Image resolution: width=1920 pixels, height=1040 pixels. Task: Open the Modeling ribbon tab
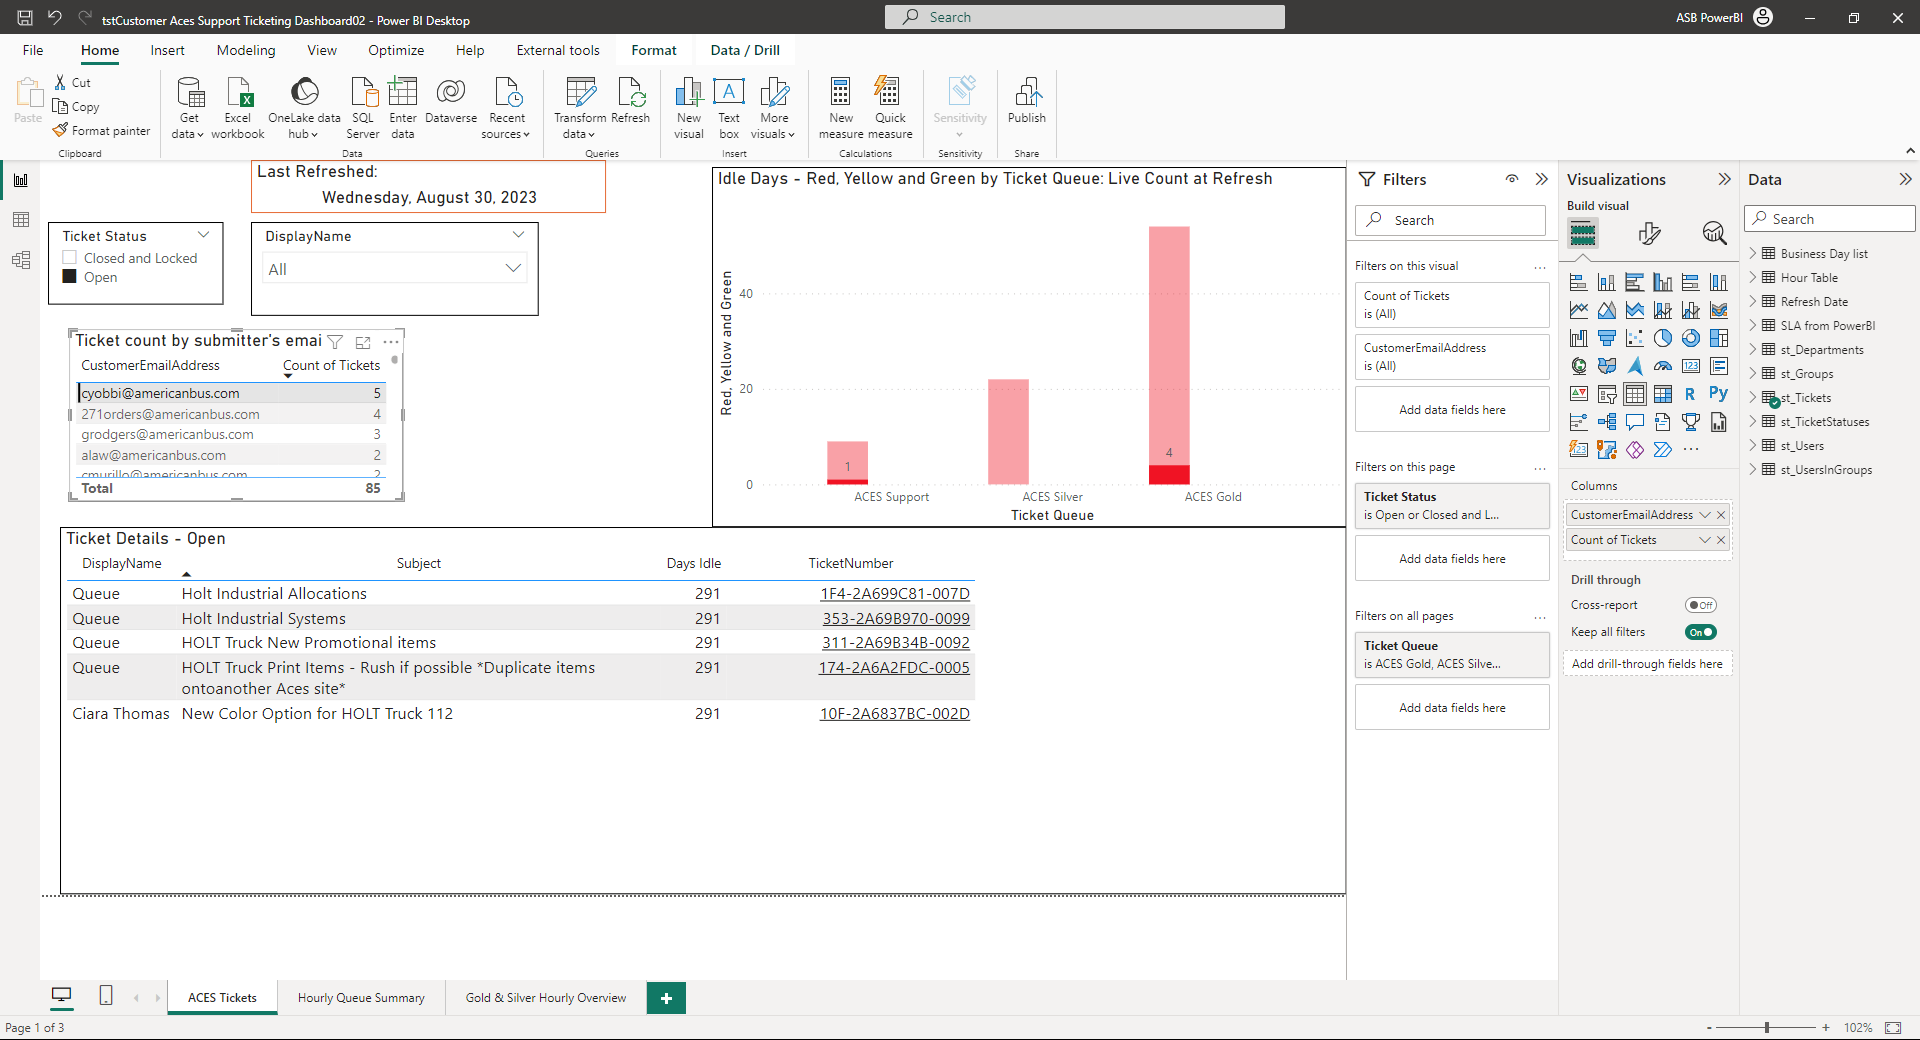point(246,50)
